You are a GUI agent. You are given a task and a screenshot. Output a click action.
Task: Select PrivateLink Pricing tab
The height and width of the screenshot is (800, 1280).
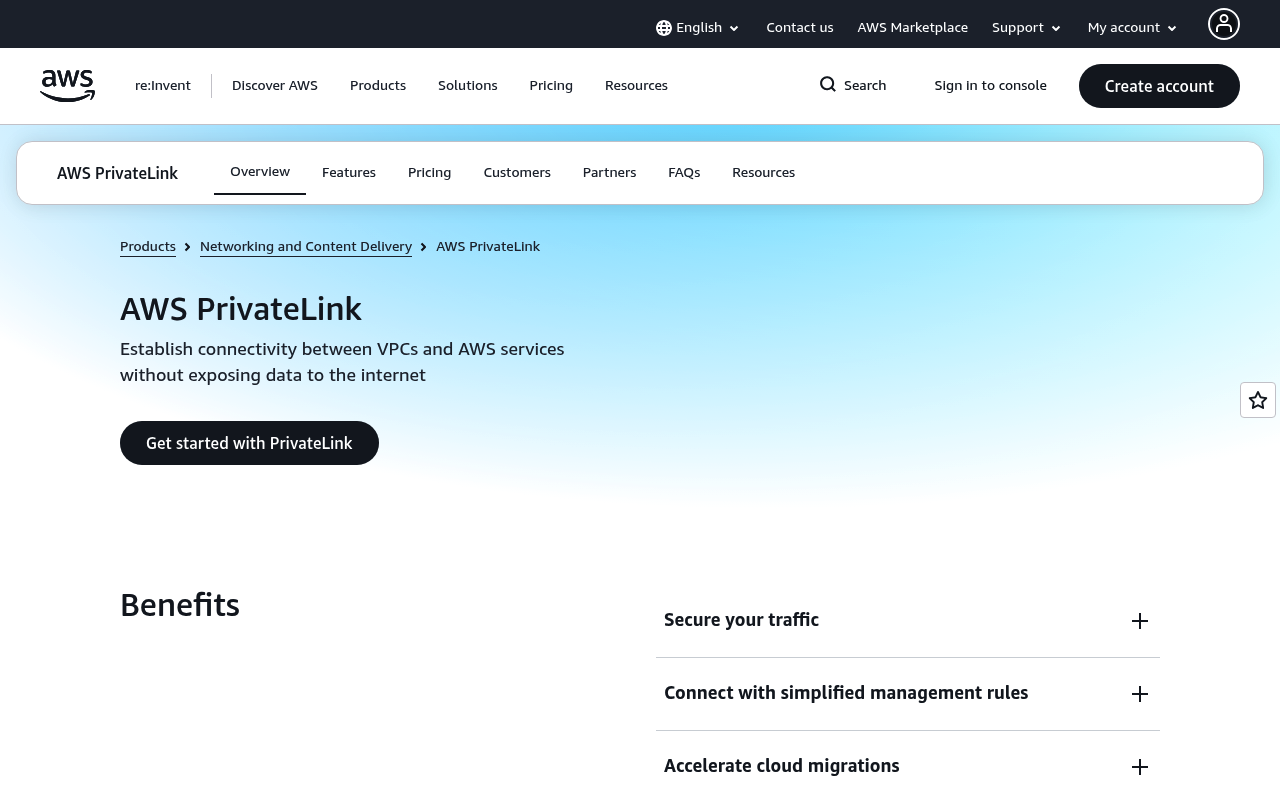point(430,173)
